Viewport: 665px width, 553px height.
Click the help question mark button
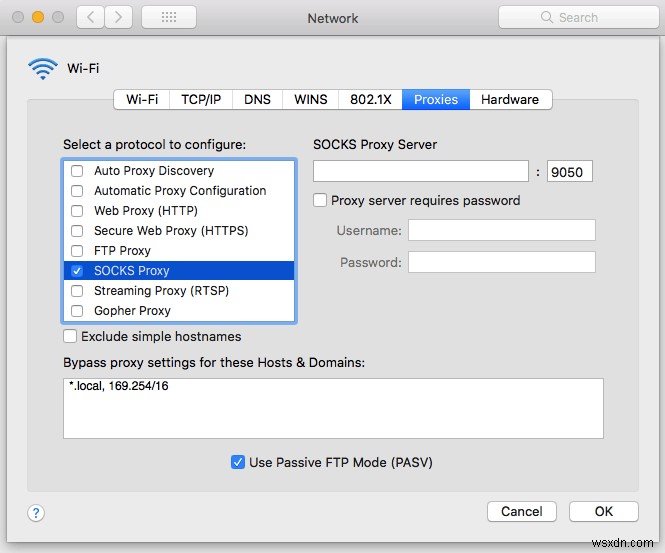[36, 513]
